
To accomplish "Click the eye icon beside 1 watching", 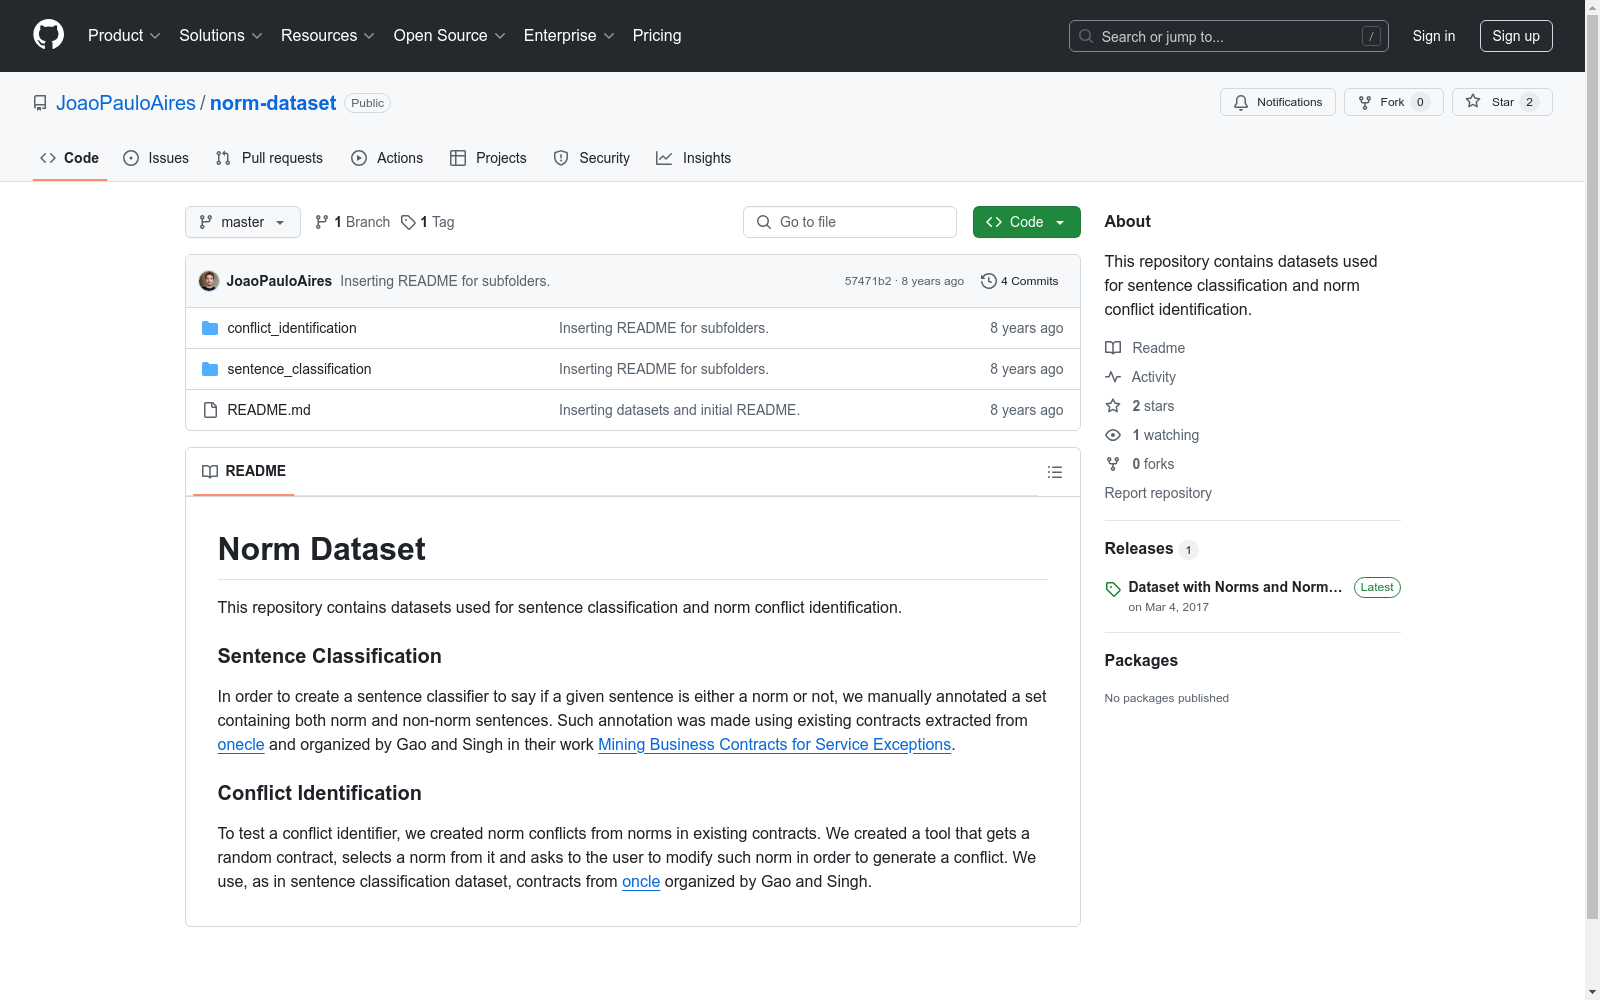I will pos(1113,435).
